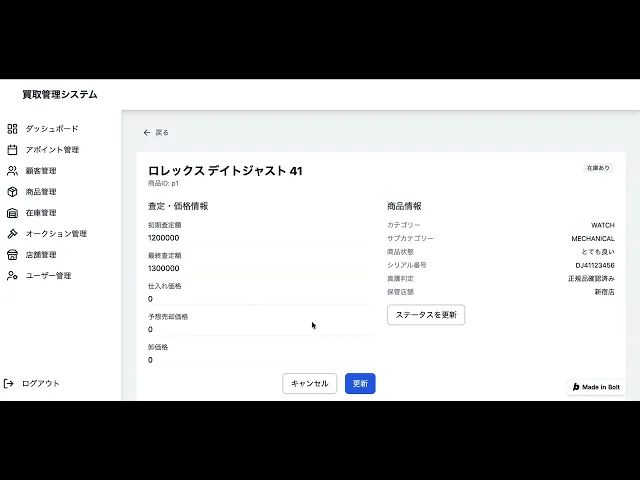Focus the 最終査定額 field with 1300000

coord(260,268)
